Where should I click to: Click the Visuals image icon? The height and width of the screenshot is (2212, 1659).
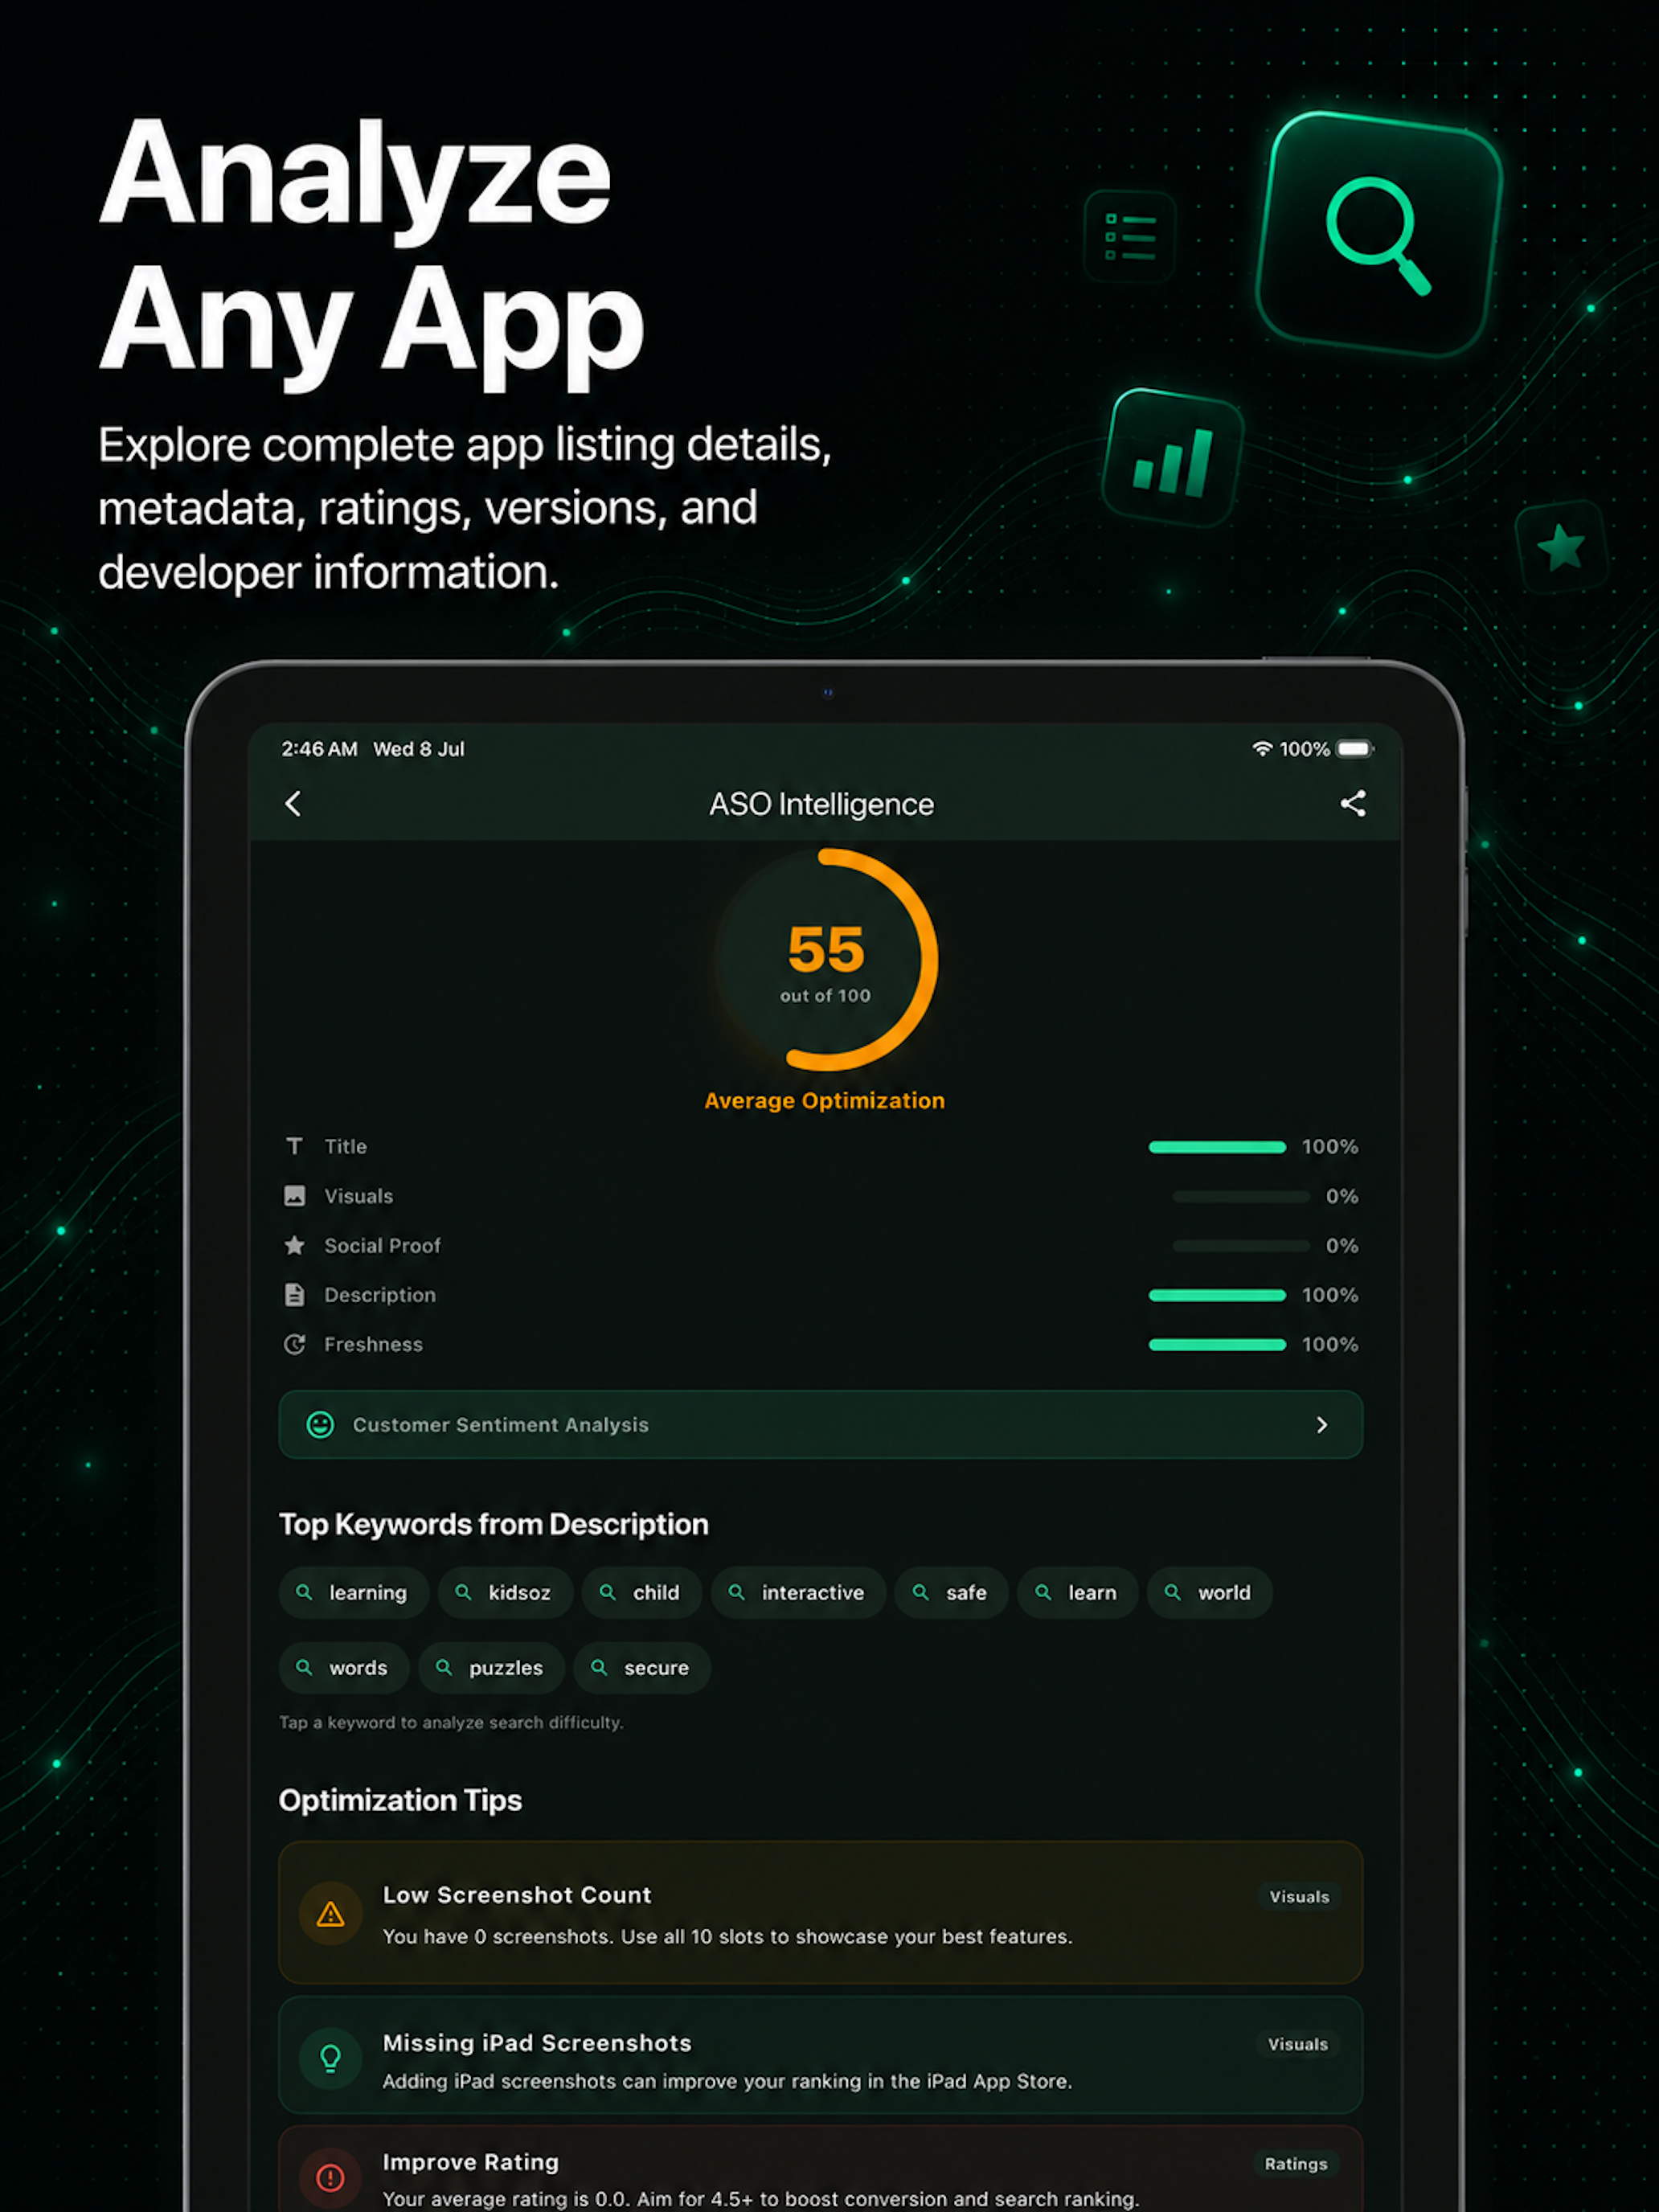click(294, 1196)
